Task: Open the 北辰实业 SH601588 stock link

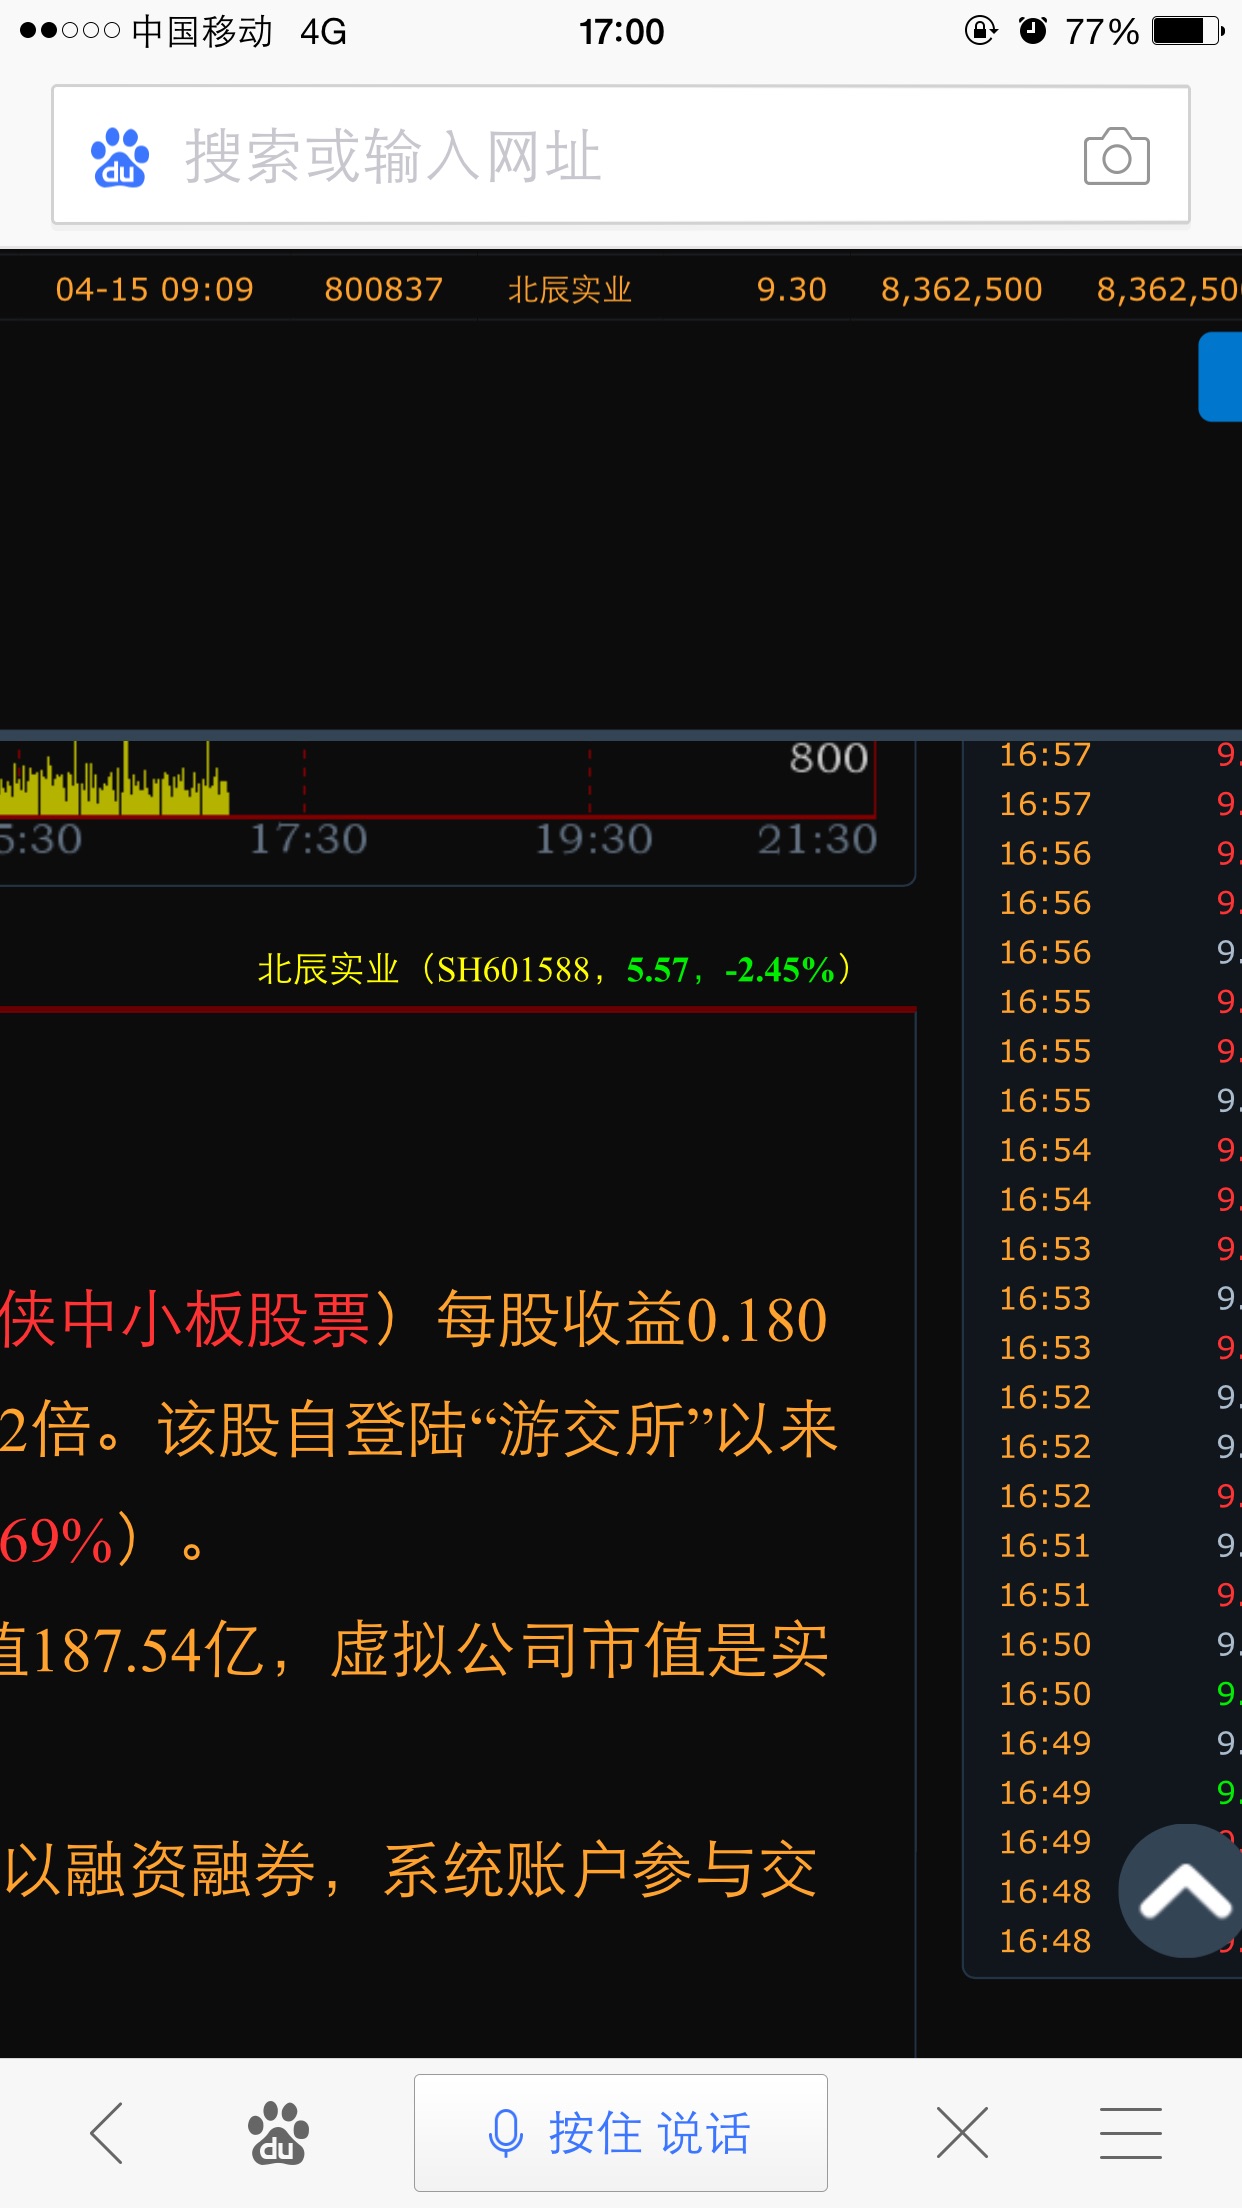Action: pos(553,969)
